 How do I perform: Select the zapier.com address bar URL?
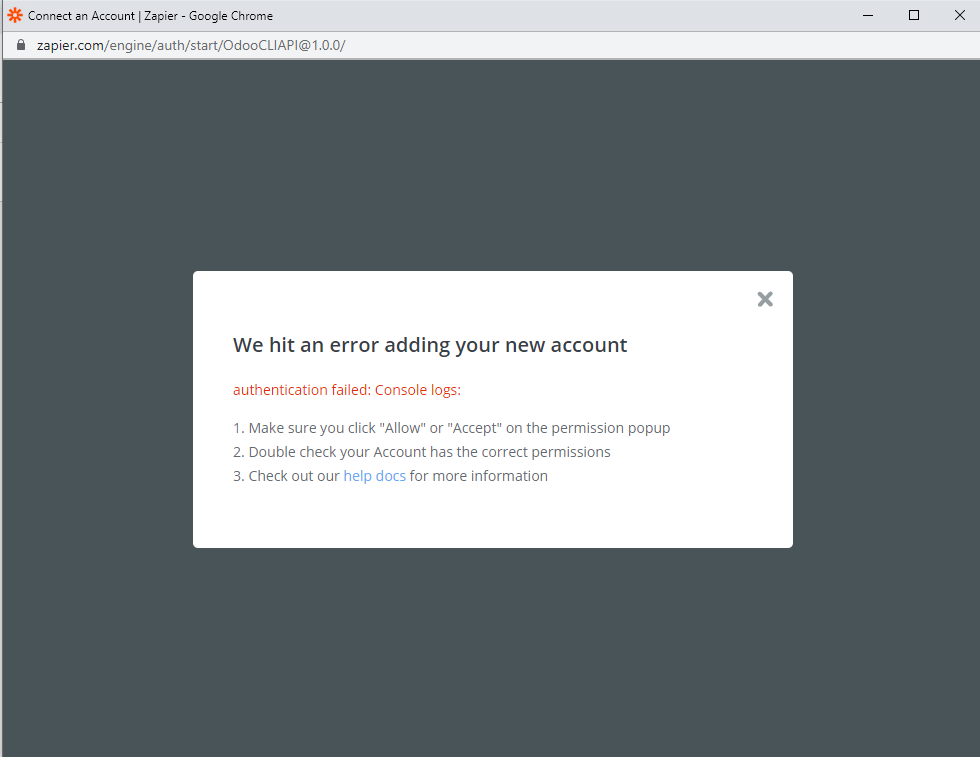tap(191, 45)
